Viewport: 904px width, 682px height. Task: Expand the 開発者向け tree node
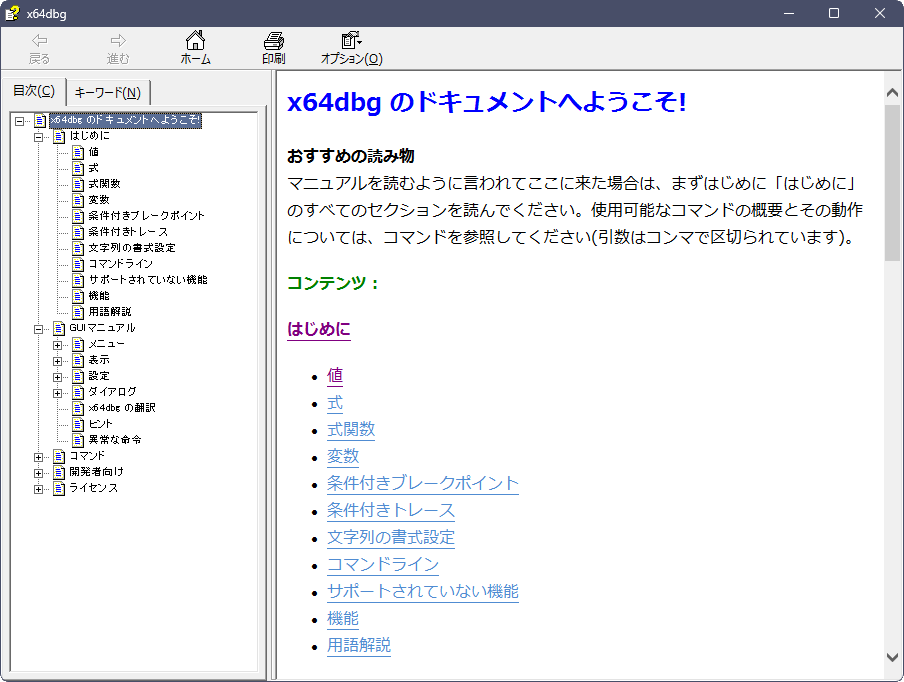[x=38, y=473]
